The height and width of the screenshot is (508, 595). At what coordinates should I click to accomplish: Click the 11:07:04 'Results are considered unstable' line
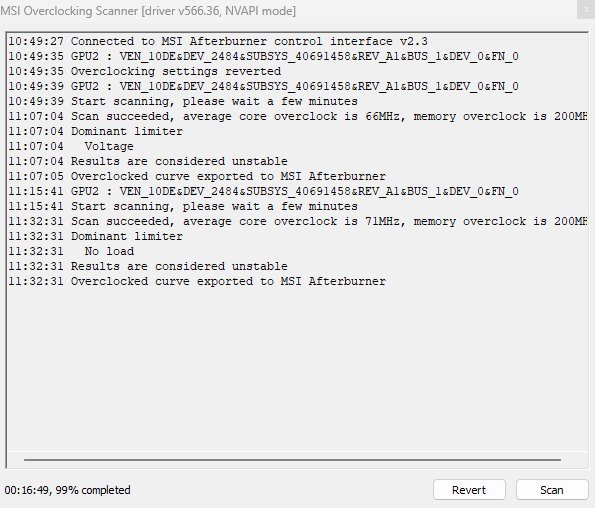[x=148, y=161]
